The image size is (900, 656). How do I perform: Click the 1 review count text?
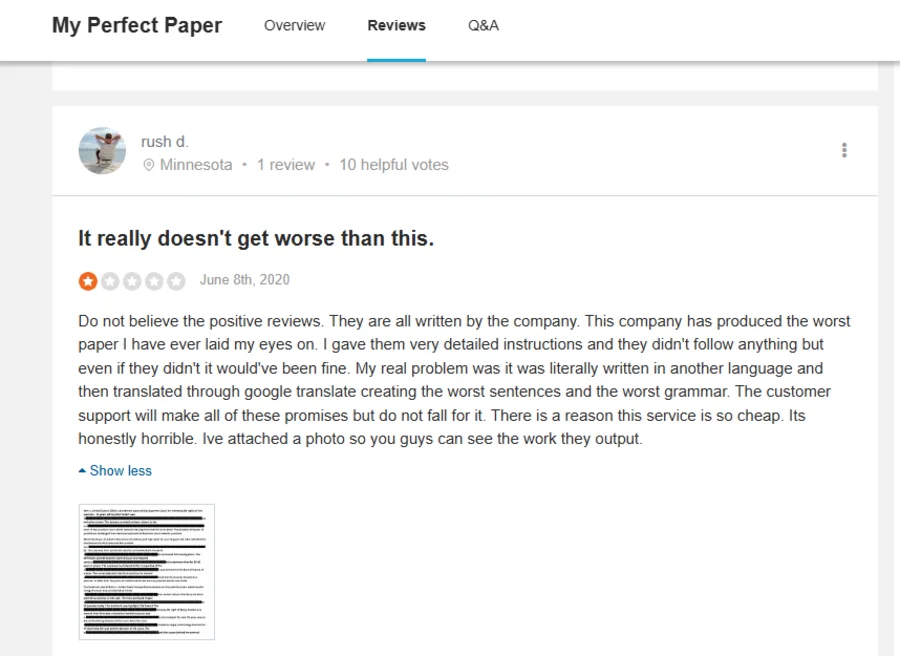click(286, 165)
